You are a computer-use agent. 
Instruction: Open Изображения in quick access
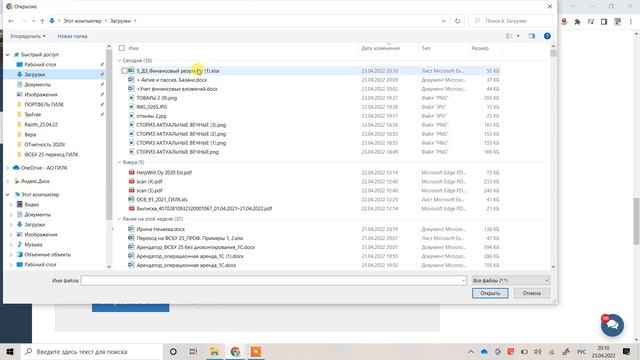[x=40, y=95]
